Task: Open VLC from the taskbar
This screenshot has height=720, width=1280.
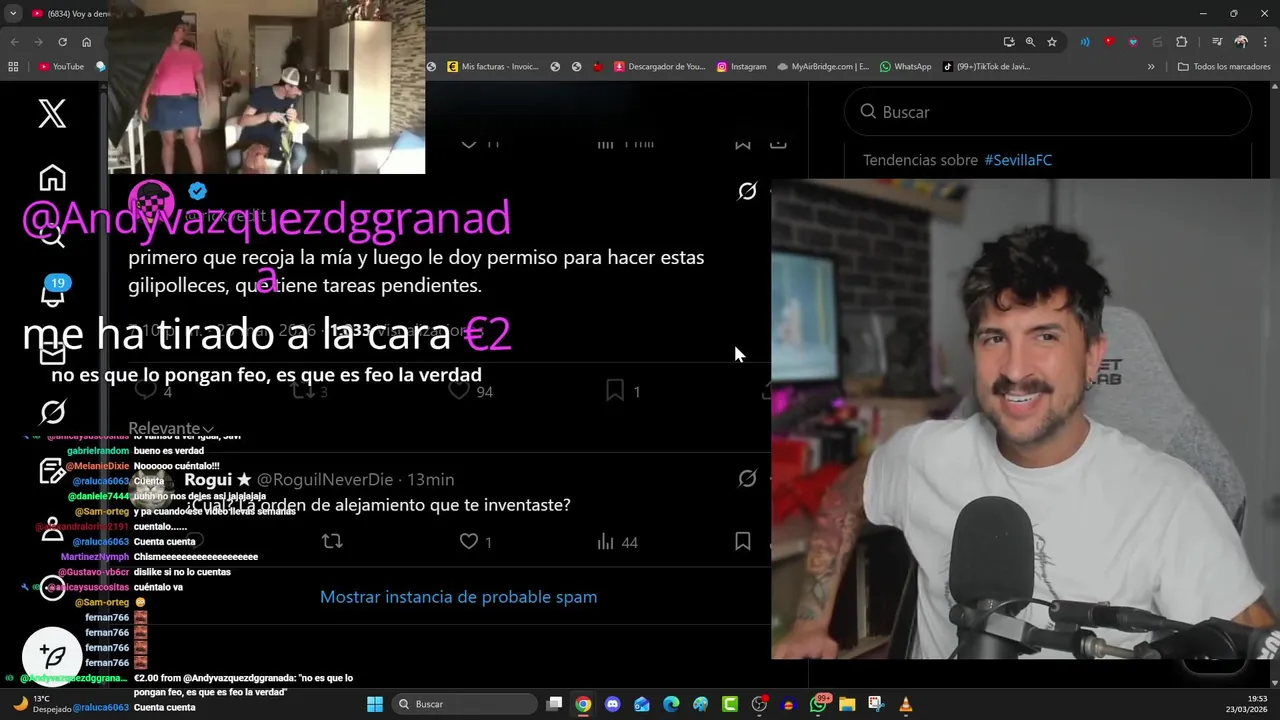Action: 905,704
